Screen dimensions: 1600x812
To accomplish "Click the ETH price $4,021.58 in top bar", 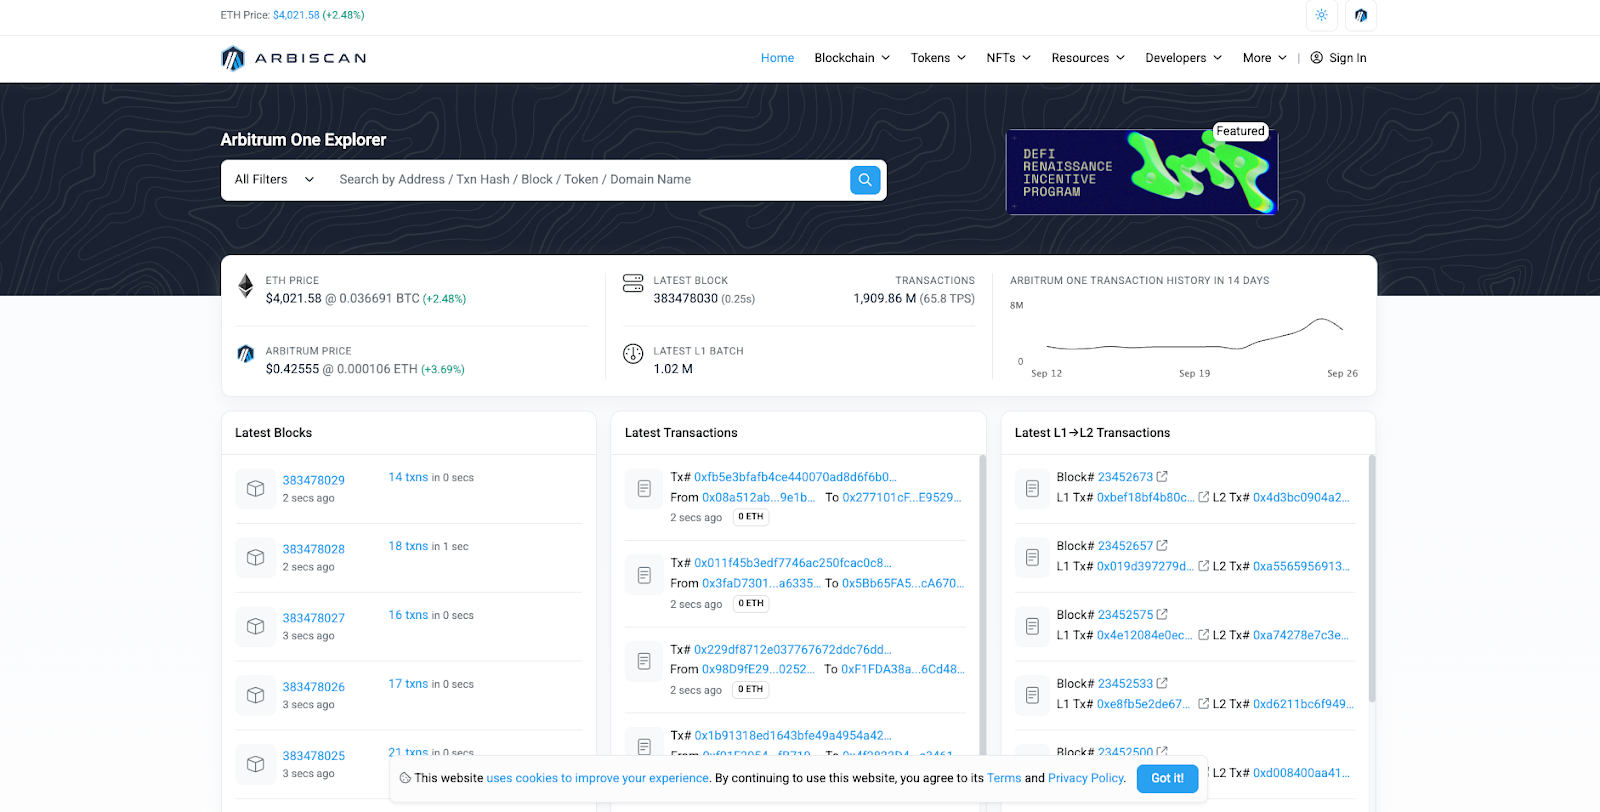I will click(296, 15).
